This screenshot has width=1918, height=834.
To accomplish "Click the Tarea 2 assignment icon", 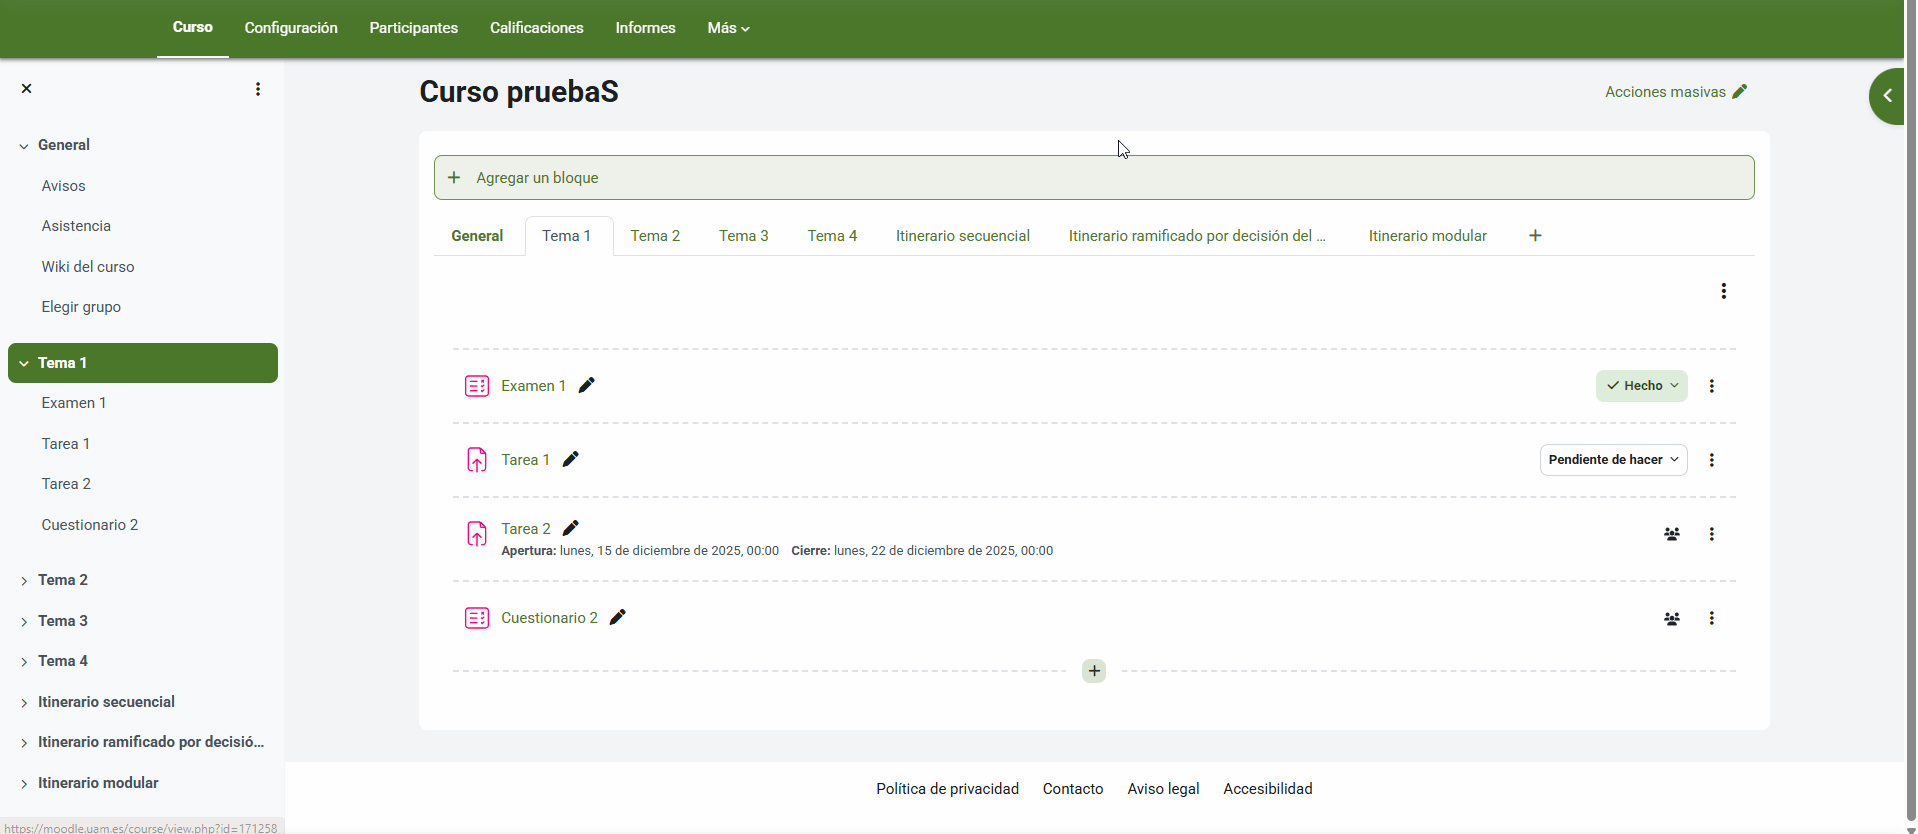I will (477, 534).
